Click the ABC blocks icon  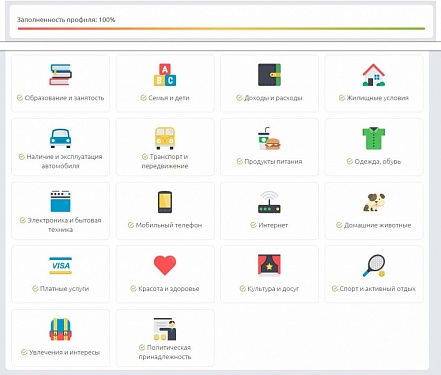point(165,75)
